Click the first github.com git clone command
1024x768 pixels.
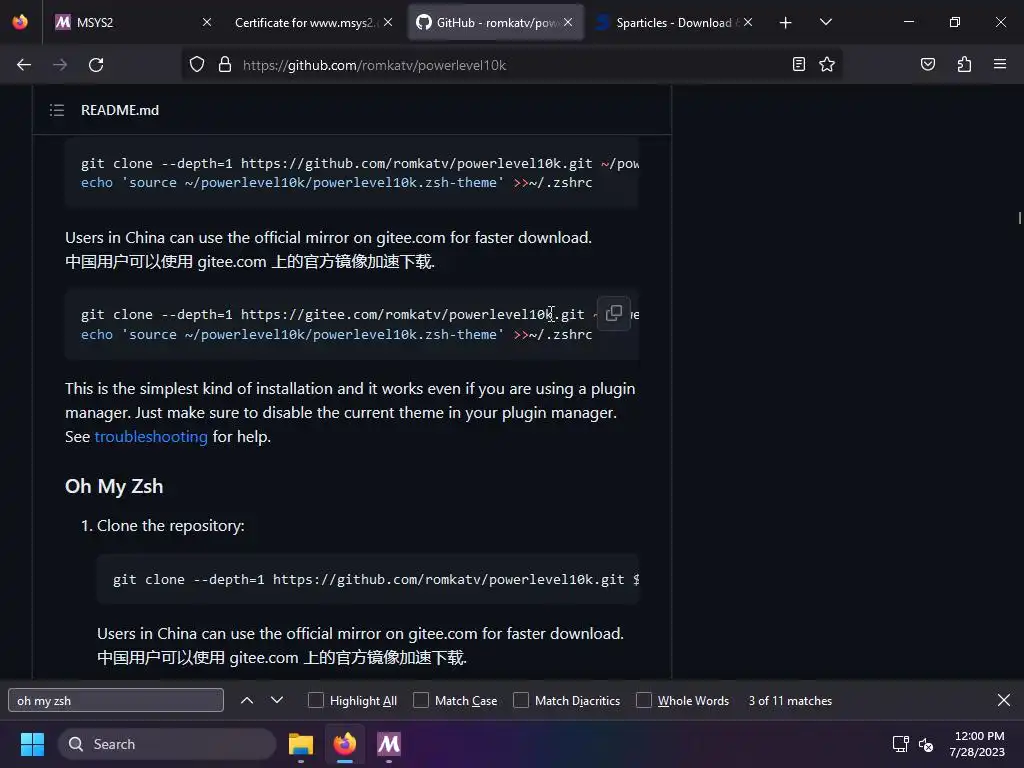pyautogui.click(x=360, y=163)
